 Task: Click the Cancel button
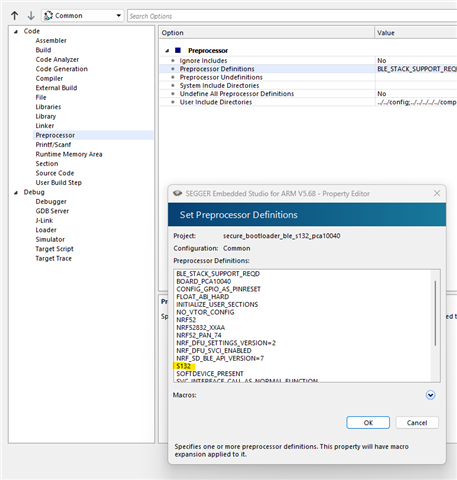417,423
